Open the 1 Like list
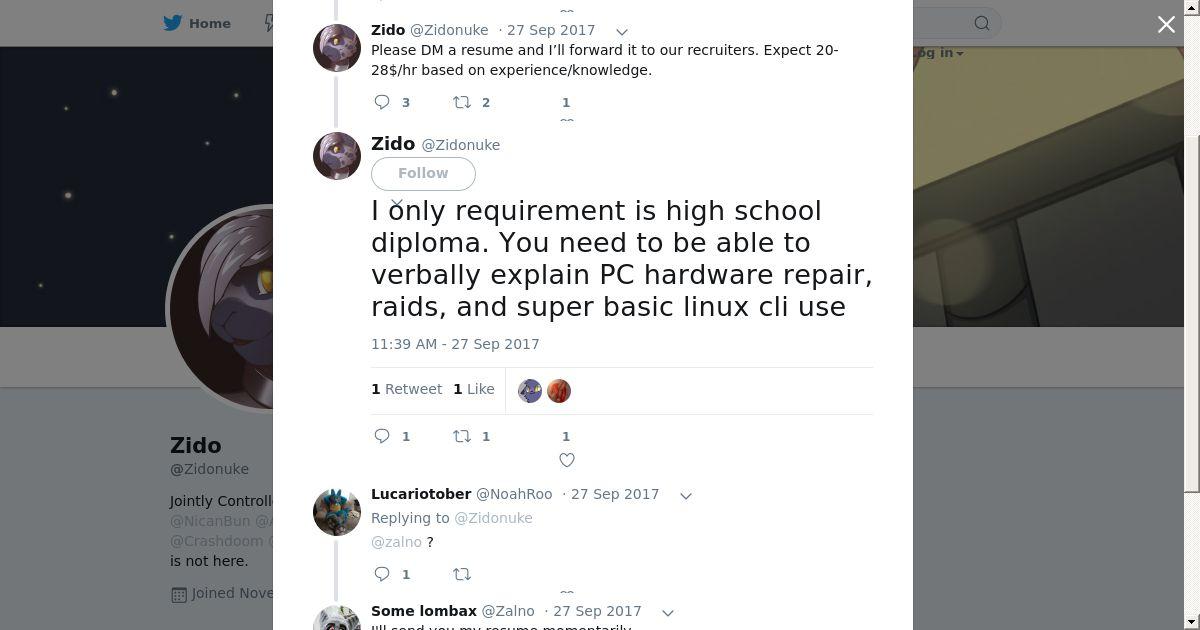 [x=474, y=389]
